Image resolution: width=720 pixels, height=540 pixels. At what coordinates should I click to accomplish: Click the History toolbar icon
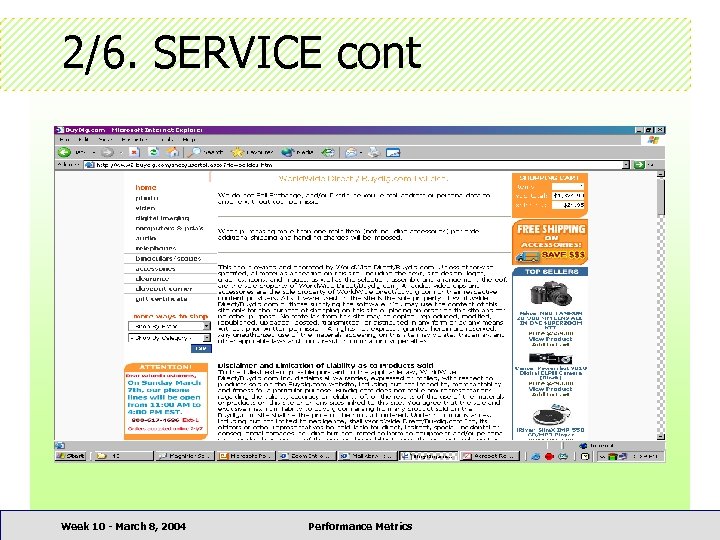click(x=328, y=152)
